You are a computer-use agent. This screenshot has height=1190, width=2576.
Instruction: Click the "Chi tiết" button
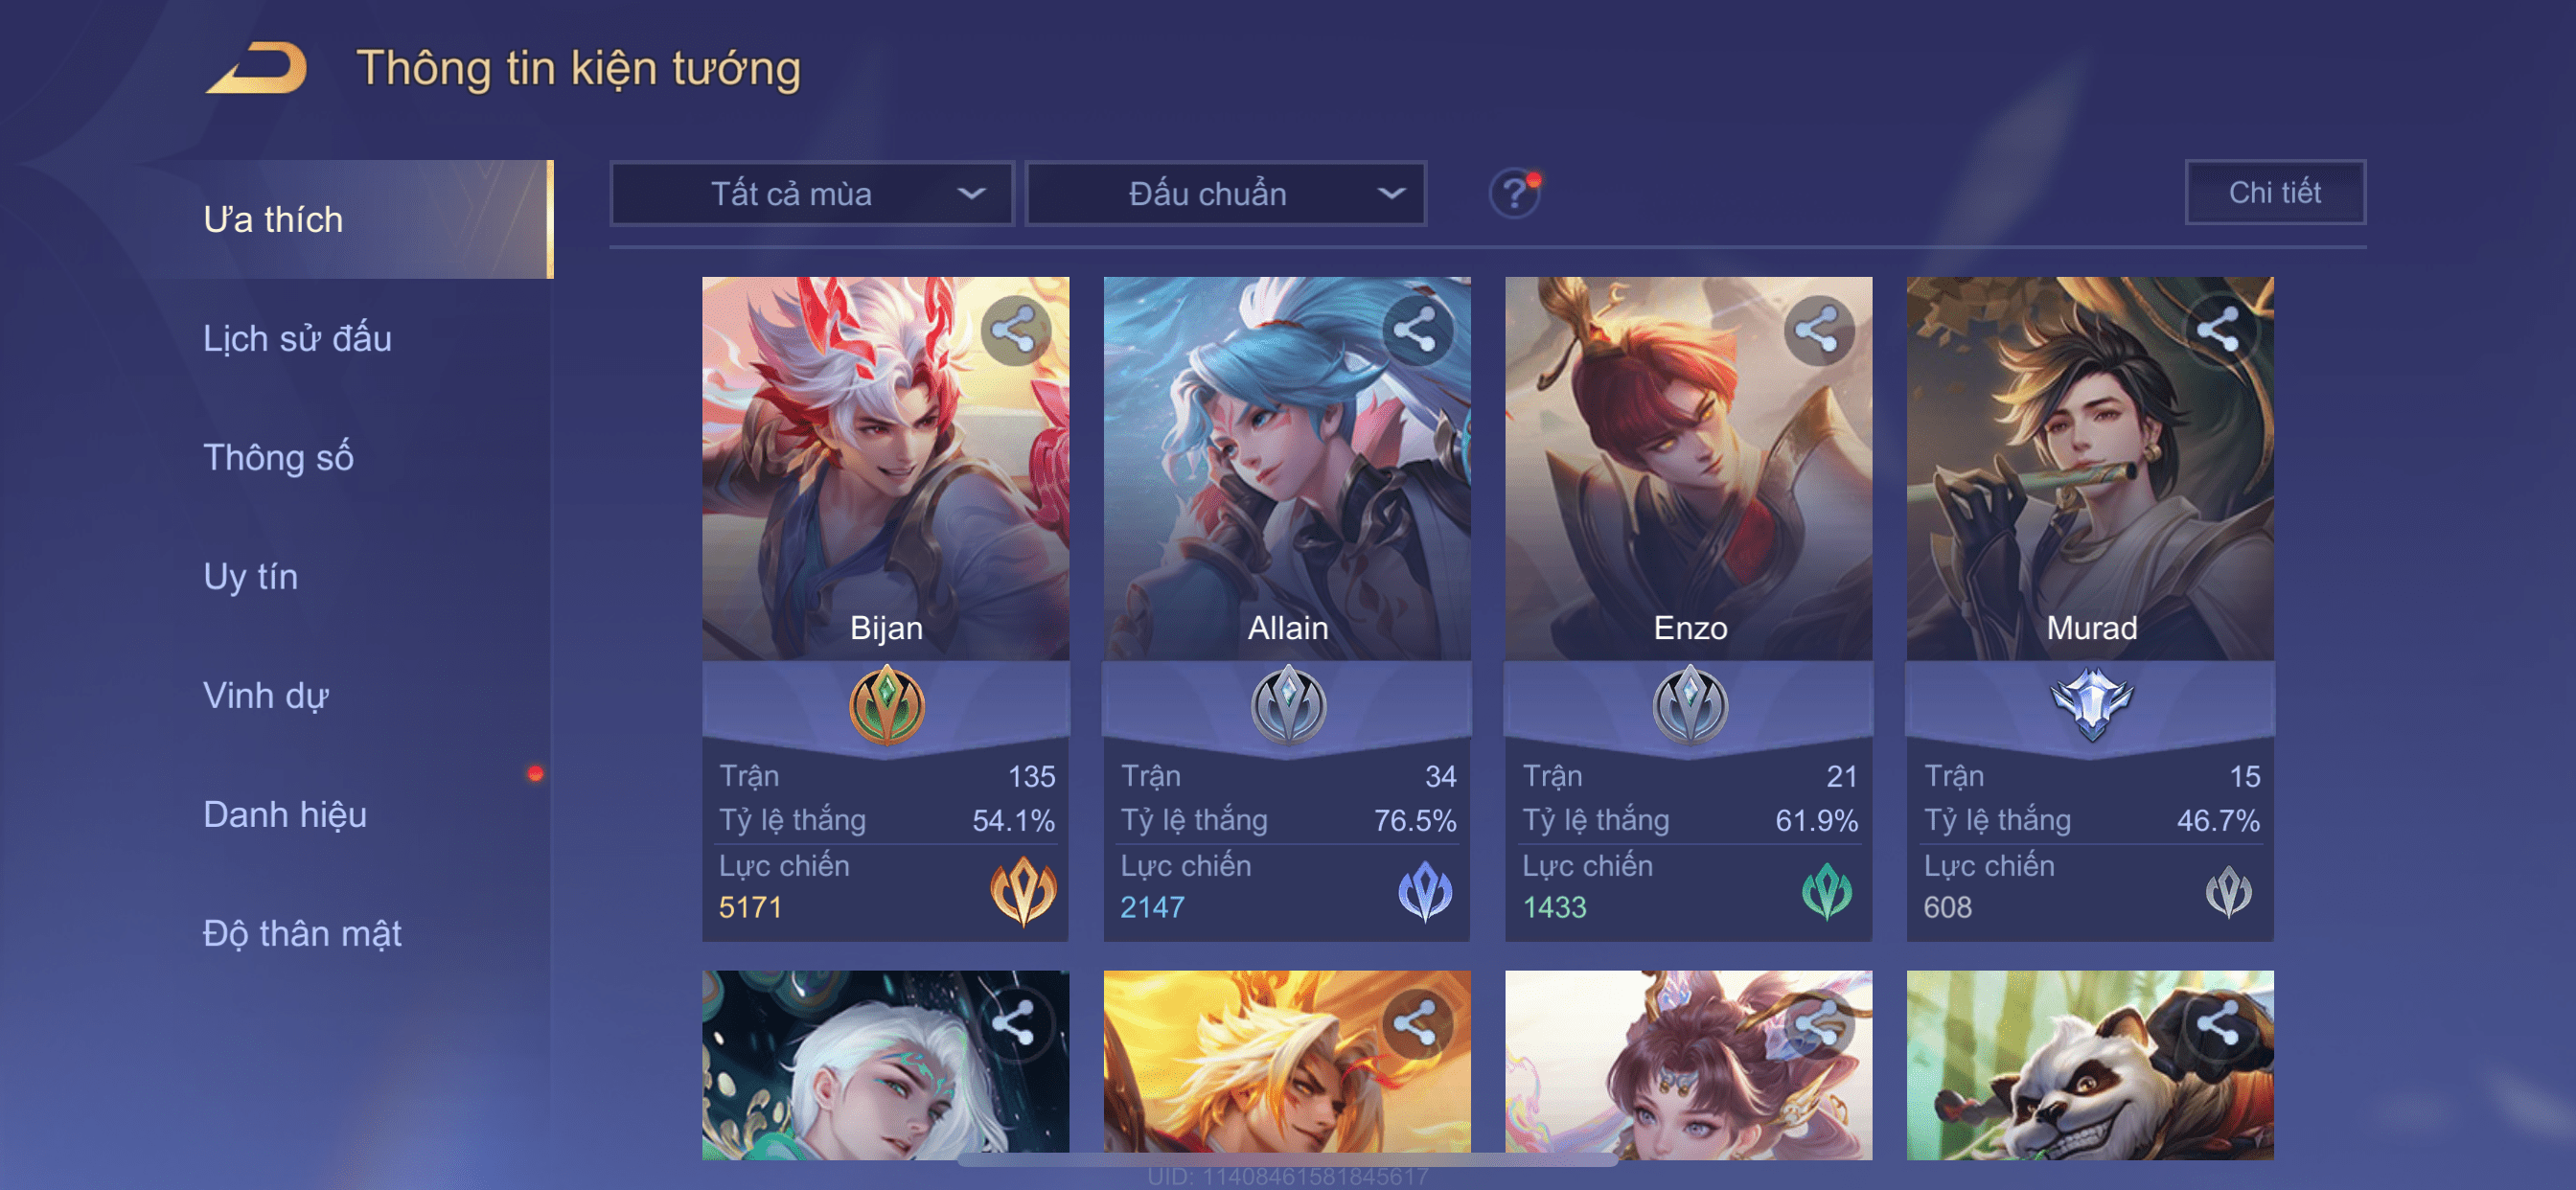2275,192
